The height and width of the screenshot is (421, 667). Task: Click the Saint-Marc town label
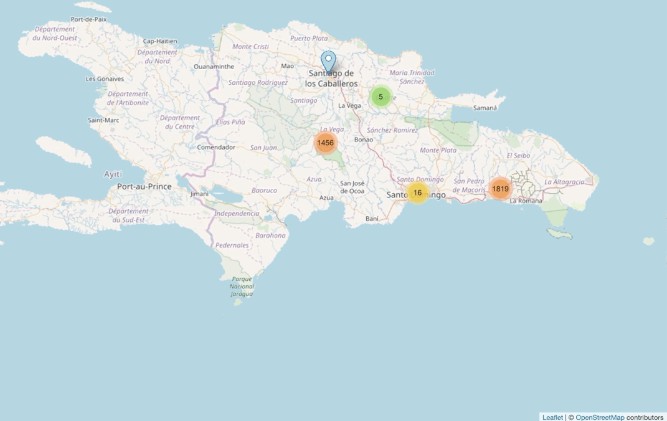[104, 120]
